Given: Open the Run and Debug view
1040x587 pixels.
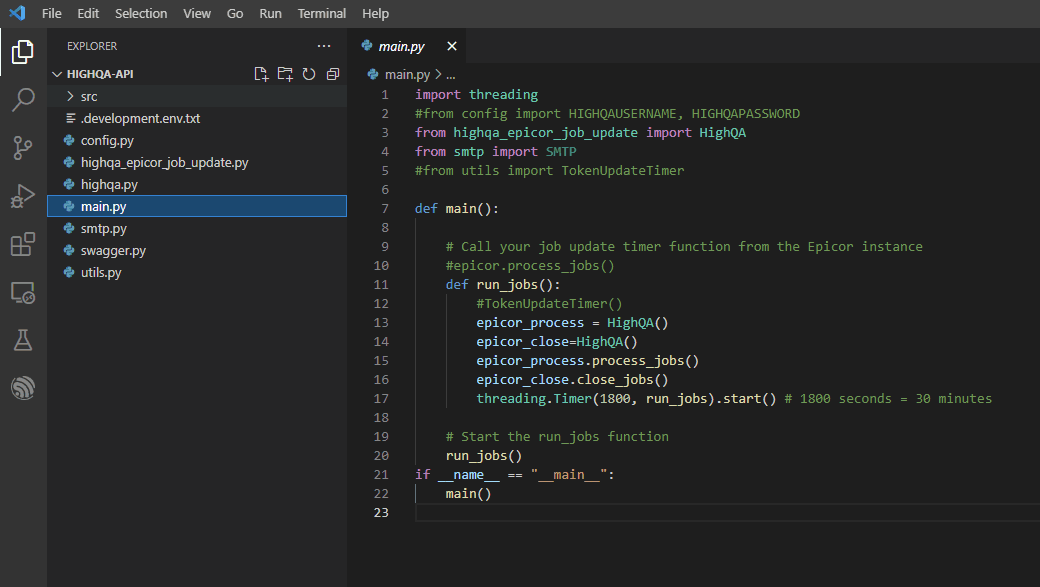Looking at the screenshot, I should 21,197.
